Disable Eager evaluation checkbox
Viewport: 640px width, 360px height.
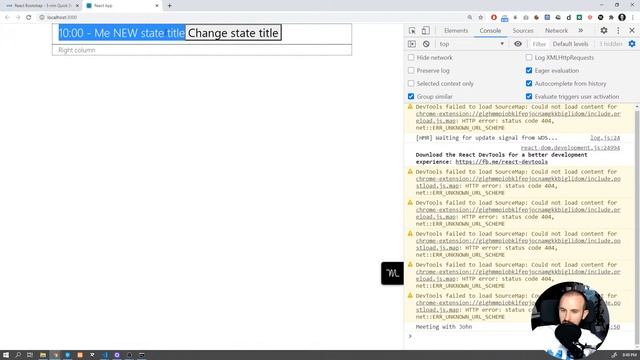[529, 71]
